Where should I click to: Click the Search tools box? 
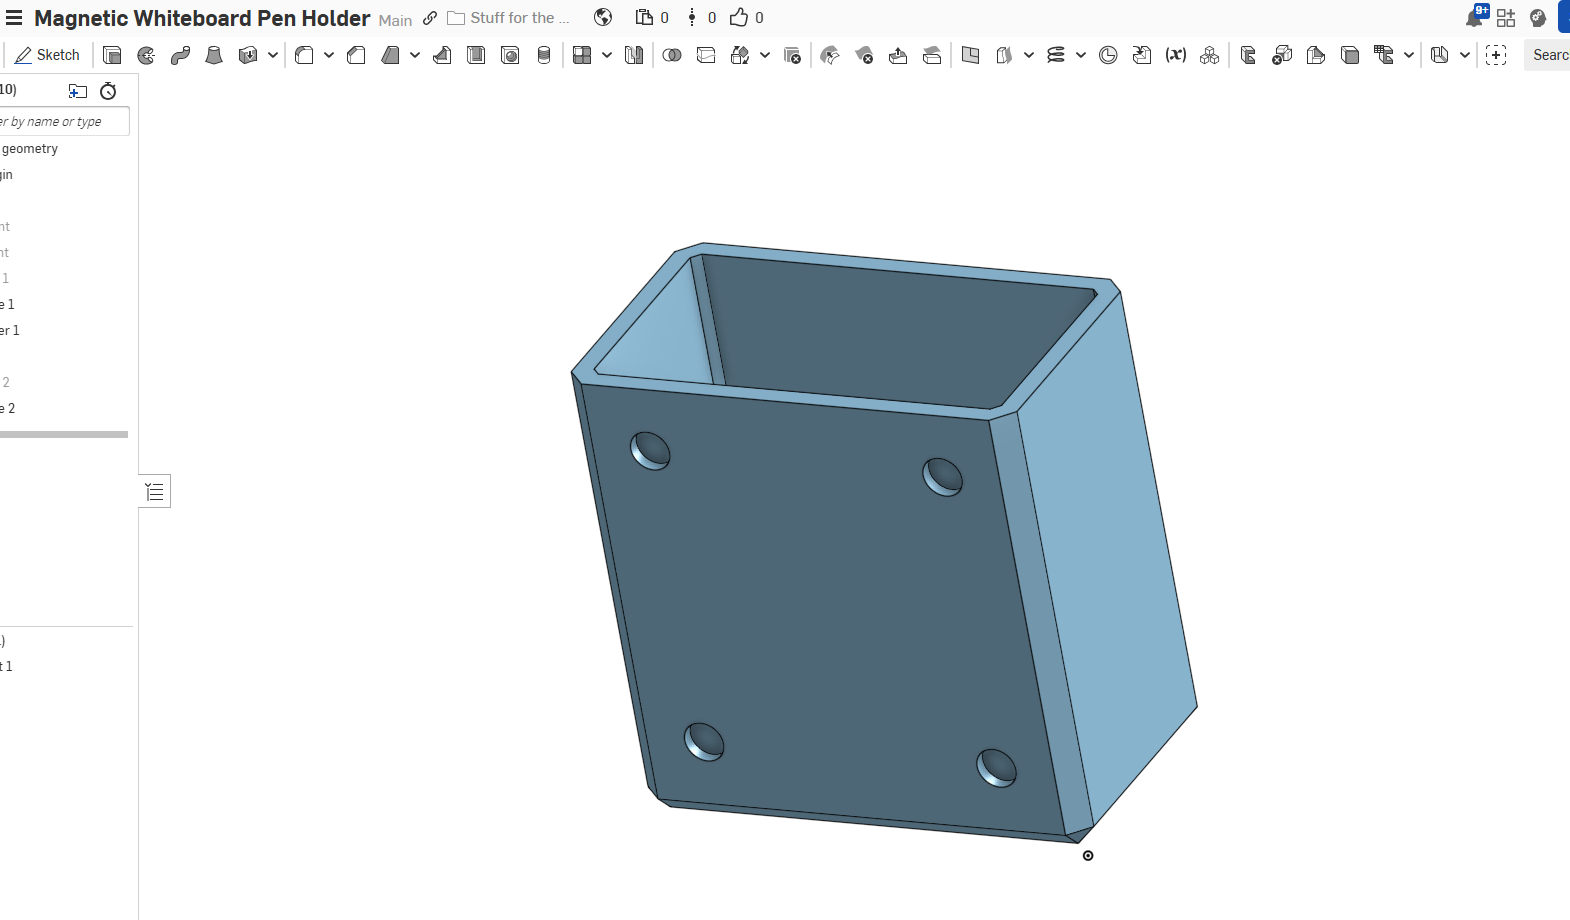1547,55
